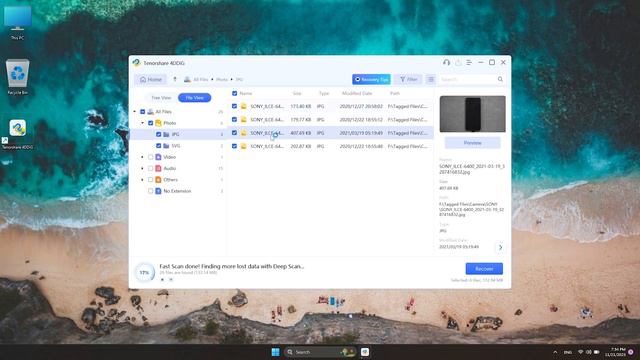Uncheck the JPG checkbox in tree

(x=158, y=134)
